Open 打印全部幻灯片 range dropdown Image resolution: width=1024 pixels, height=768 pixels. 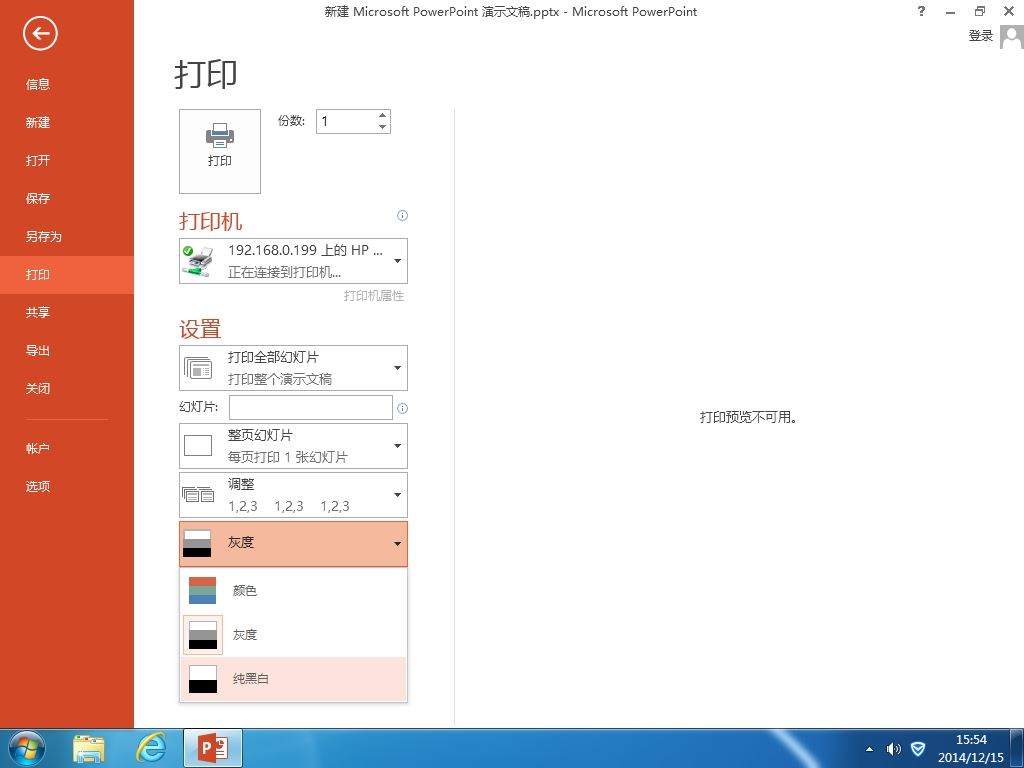(293, 368)
